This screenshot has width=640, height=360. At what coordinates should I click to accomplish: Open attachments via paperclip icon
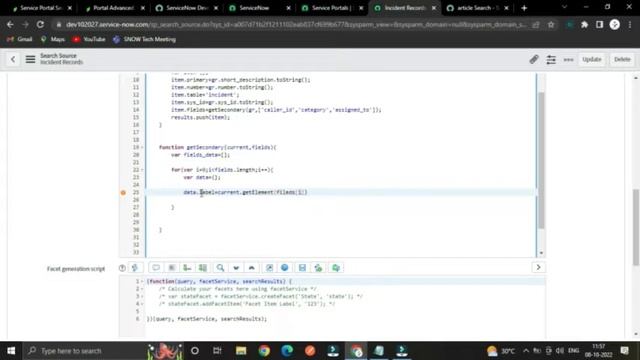(533, 60)
